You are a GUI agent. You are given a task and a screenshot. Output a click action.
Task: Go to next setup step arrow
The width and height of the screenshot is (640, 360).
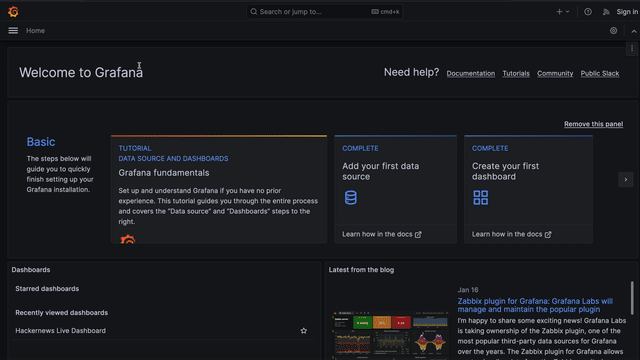point(626,180)
